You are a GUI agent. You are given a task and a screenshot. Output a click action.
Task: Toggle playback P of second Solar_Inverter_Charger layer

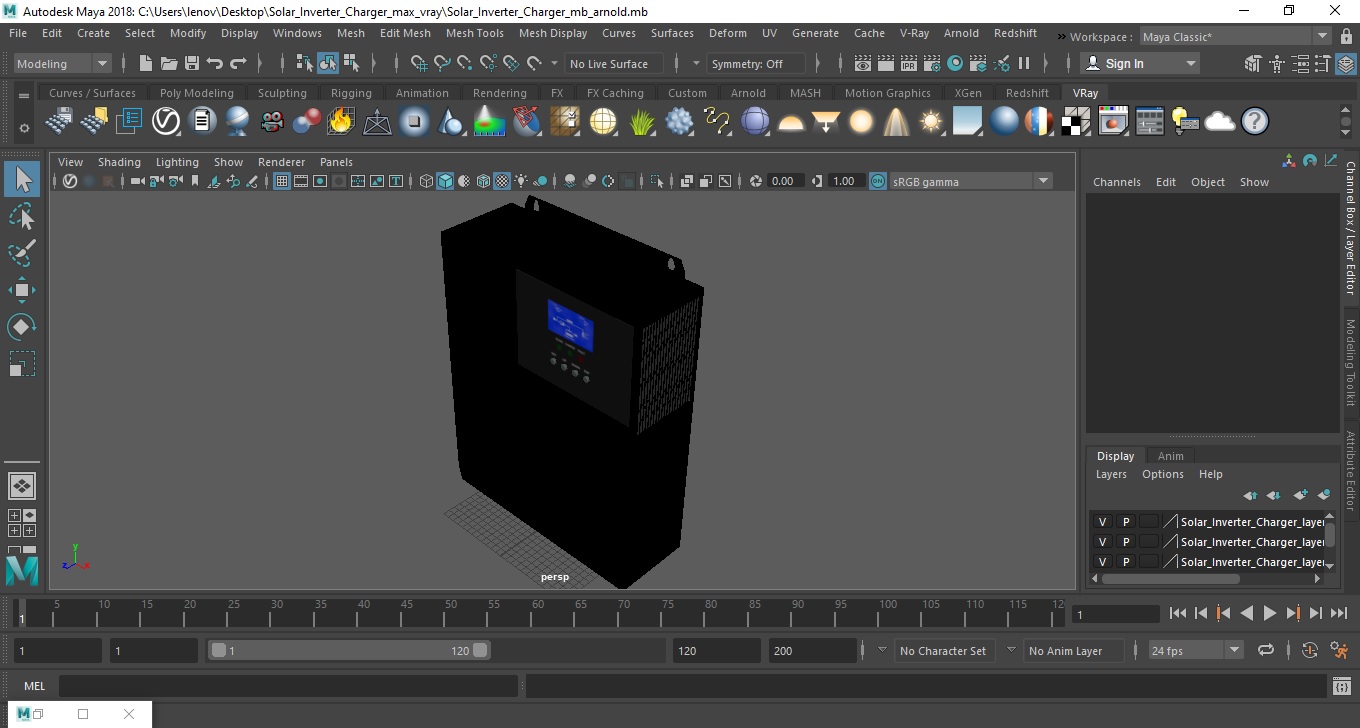tap(1126, 542)
